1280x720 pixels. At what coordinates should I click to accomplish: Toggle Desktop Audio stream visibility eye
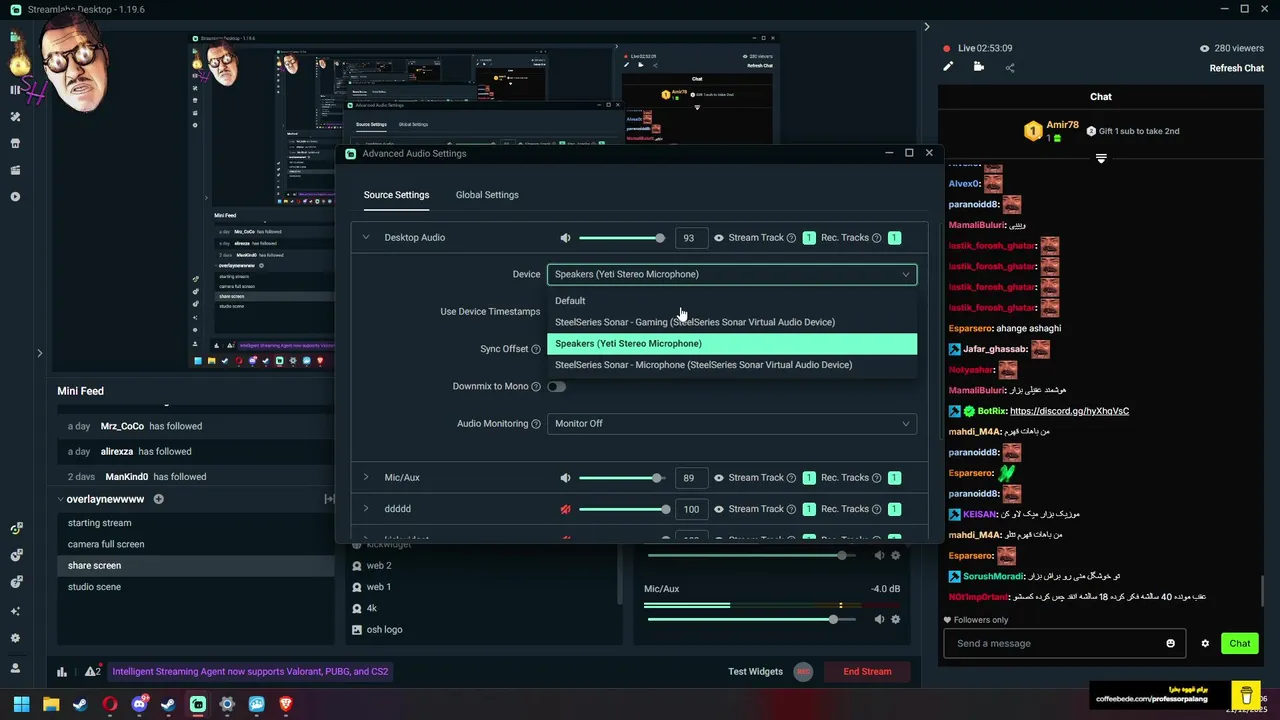click(718, 238)
